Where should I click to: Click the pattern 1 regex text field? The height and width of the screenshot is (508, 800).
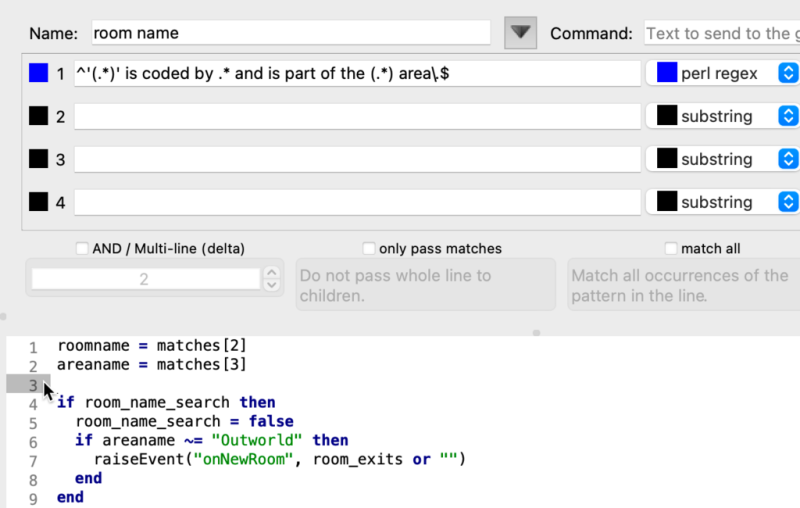356,74
